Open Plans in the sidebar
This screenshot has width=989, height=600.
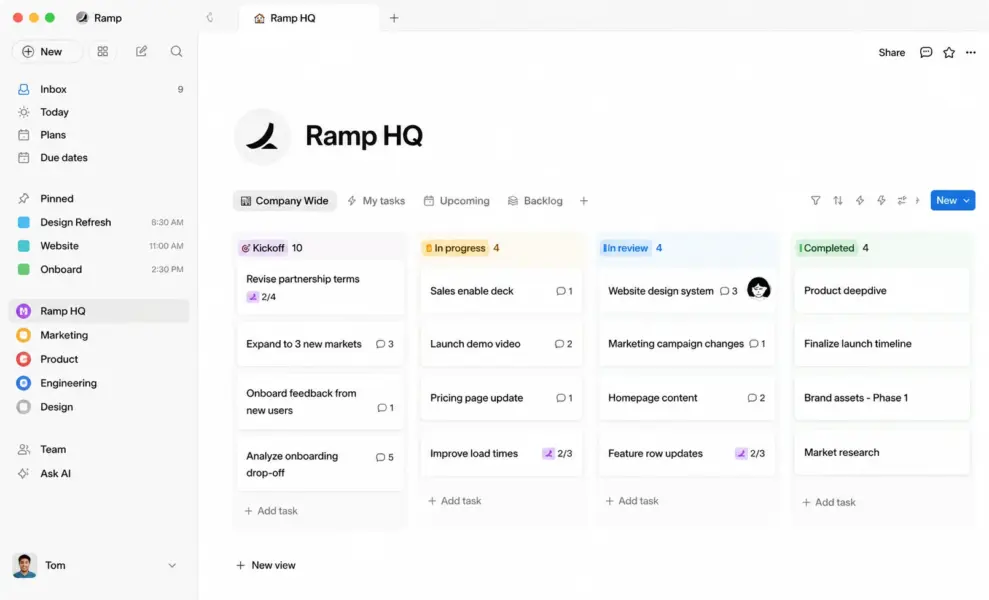(x=100, y=134)
